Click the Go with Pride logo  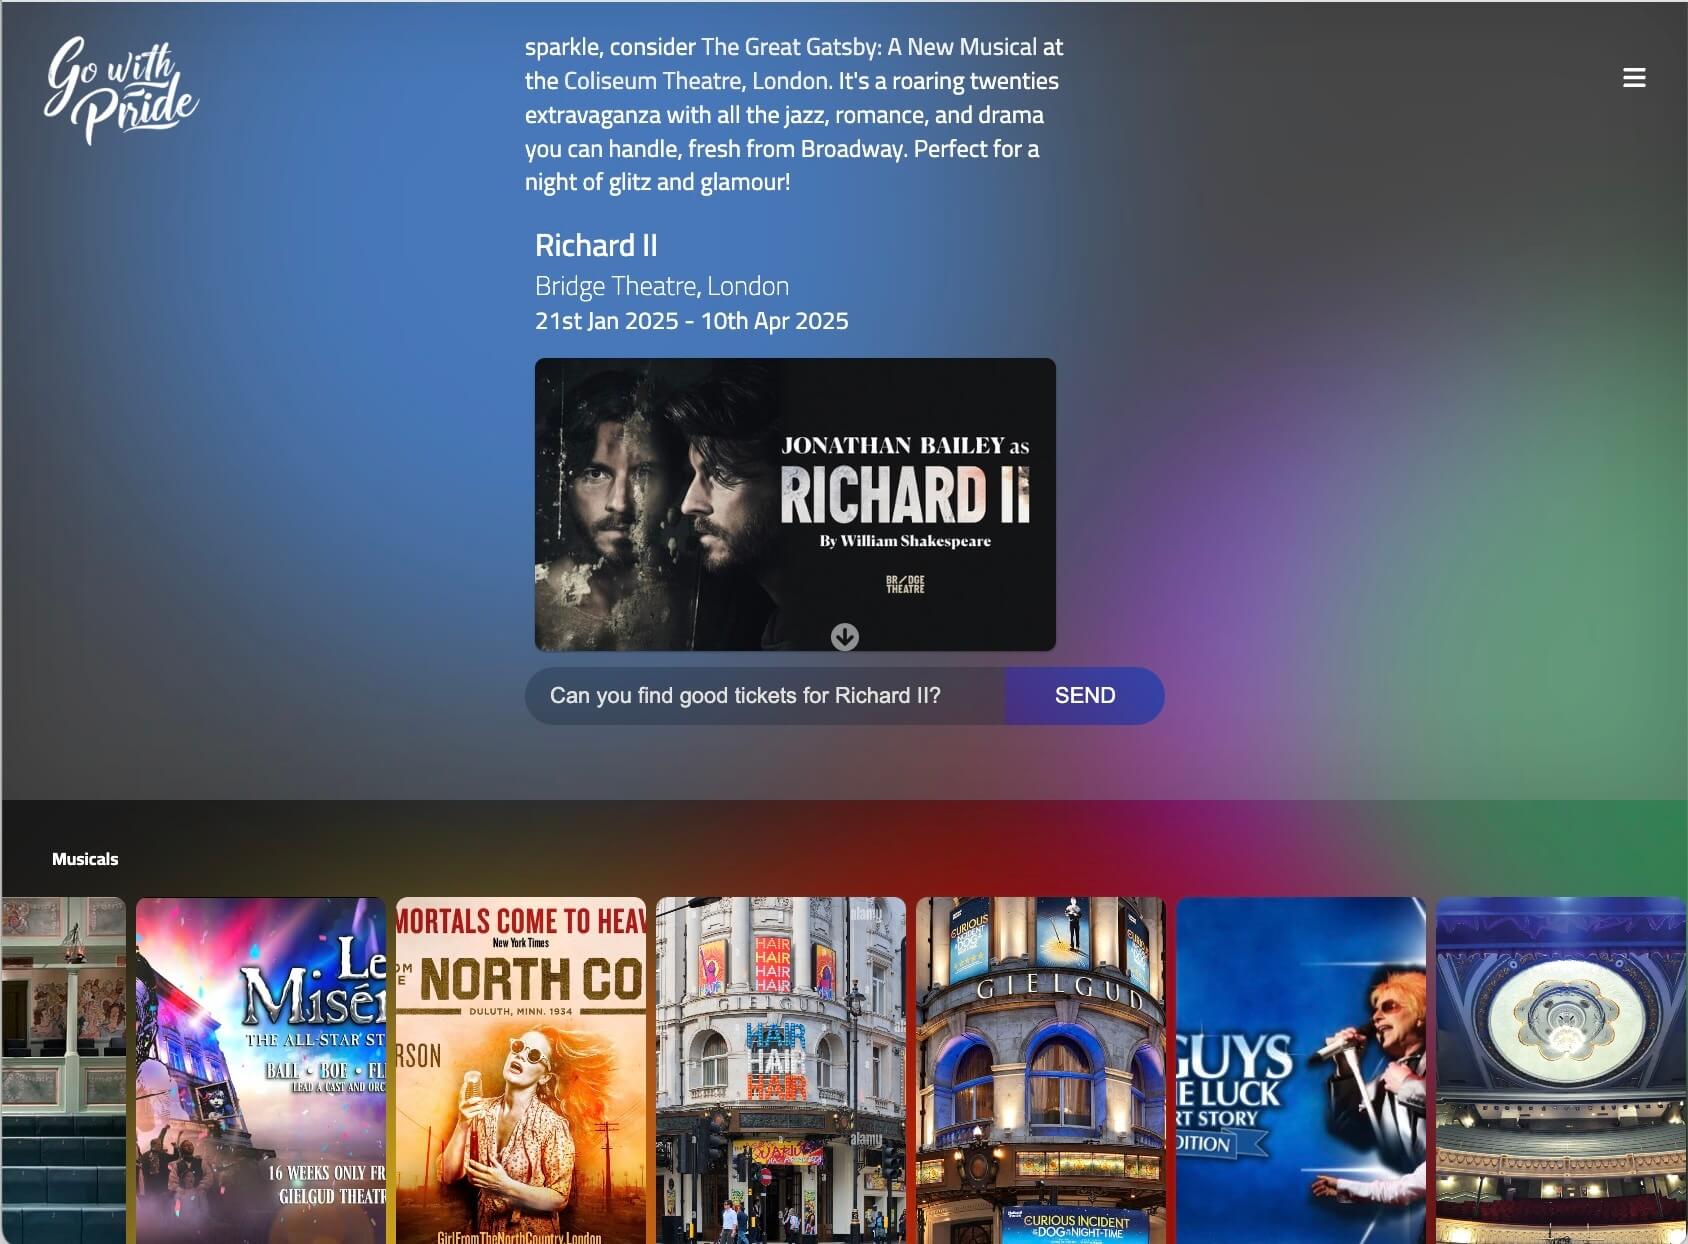click(x=121, y=91)
